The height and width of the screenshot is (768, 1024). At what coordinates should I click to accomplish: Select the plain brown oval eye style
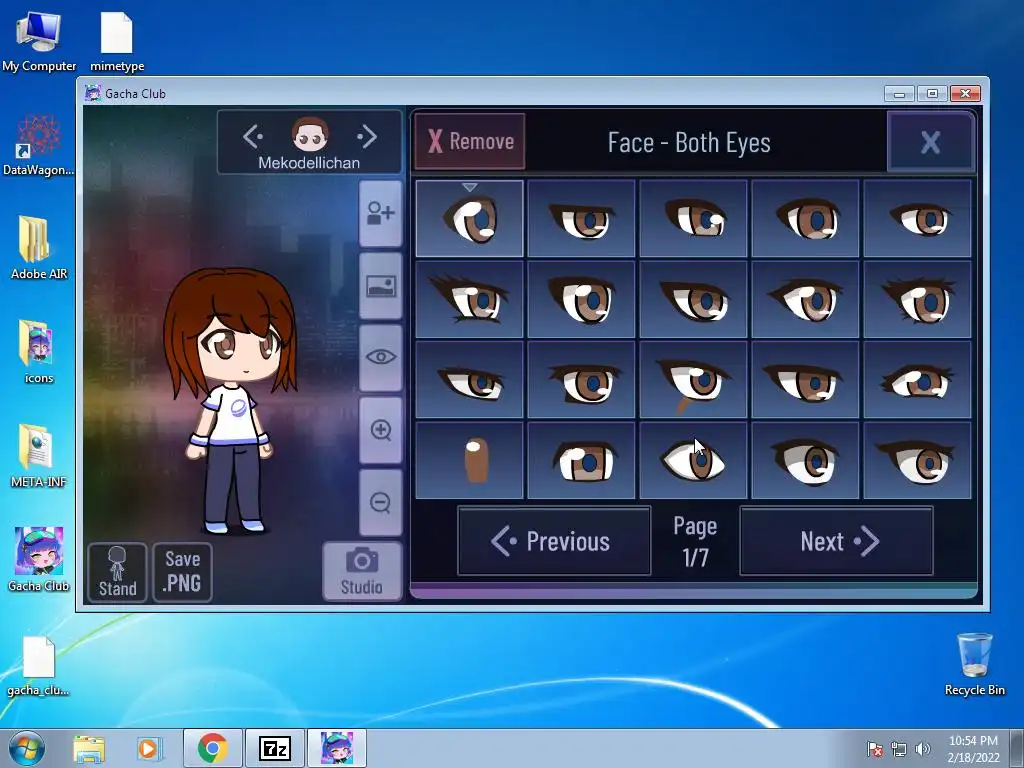click(470, 460)
